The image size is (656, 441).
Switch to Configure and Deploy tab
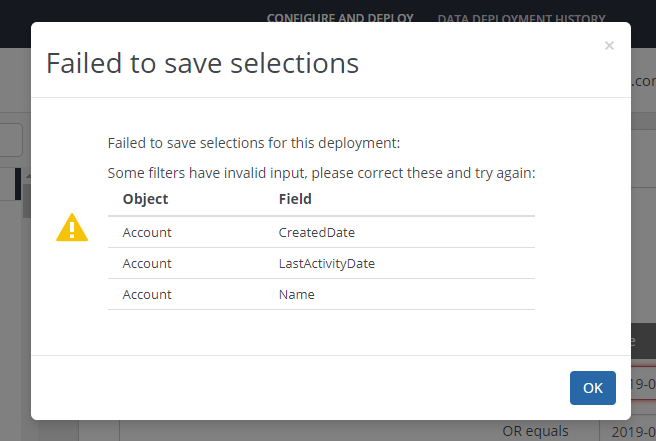pyautogui.click(x=340, y=18)
